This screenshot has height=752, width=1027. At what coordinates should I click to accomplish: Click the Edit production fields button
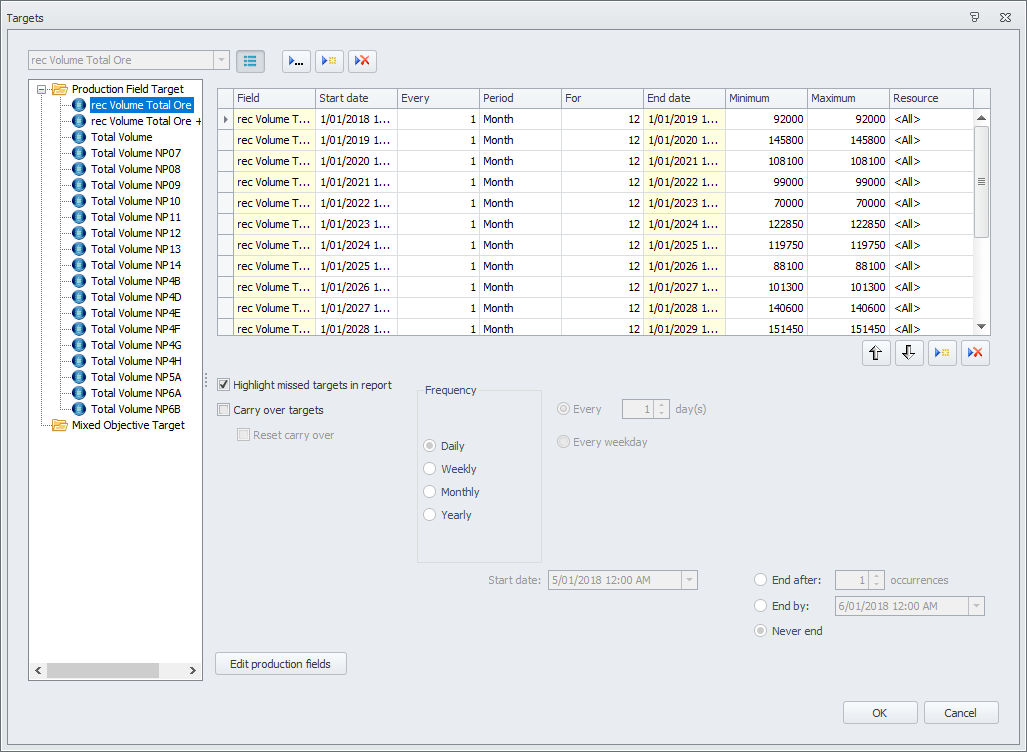pyautogui.click(x=280, y=663)
